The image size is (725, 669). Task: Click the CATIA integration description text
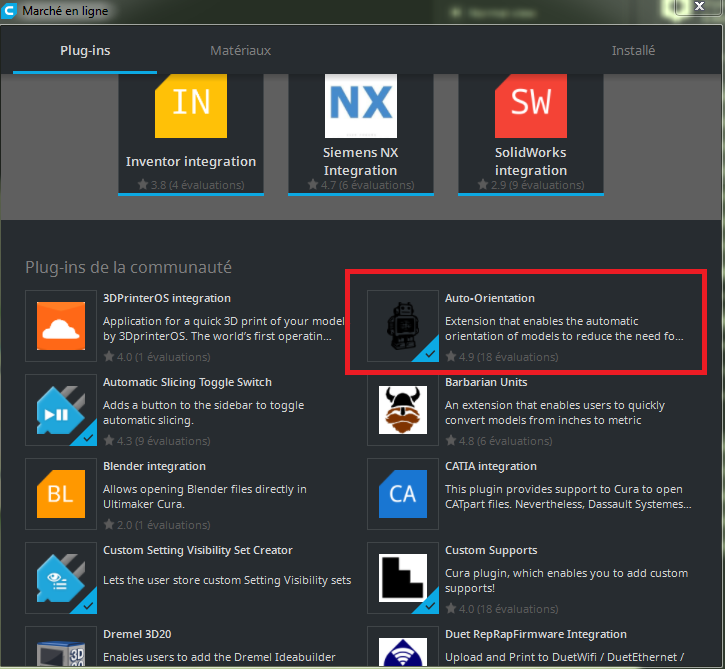click(568, 497)
